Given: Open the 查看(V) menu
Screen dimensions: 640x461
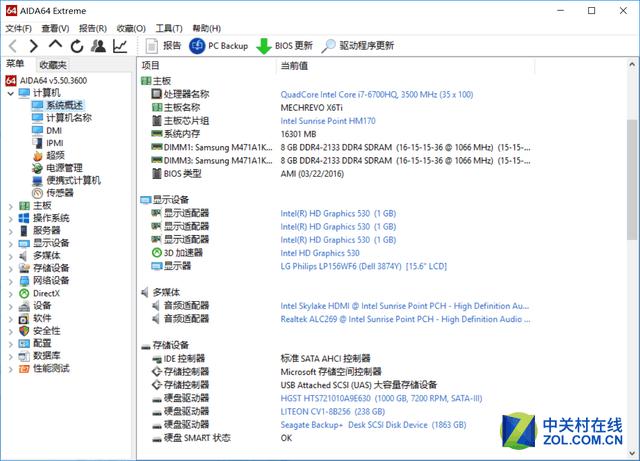Looking at the screenshot, I should 56,28.
